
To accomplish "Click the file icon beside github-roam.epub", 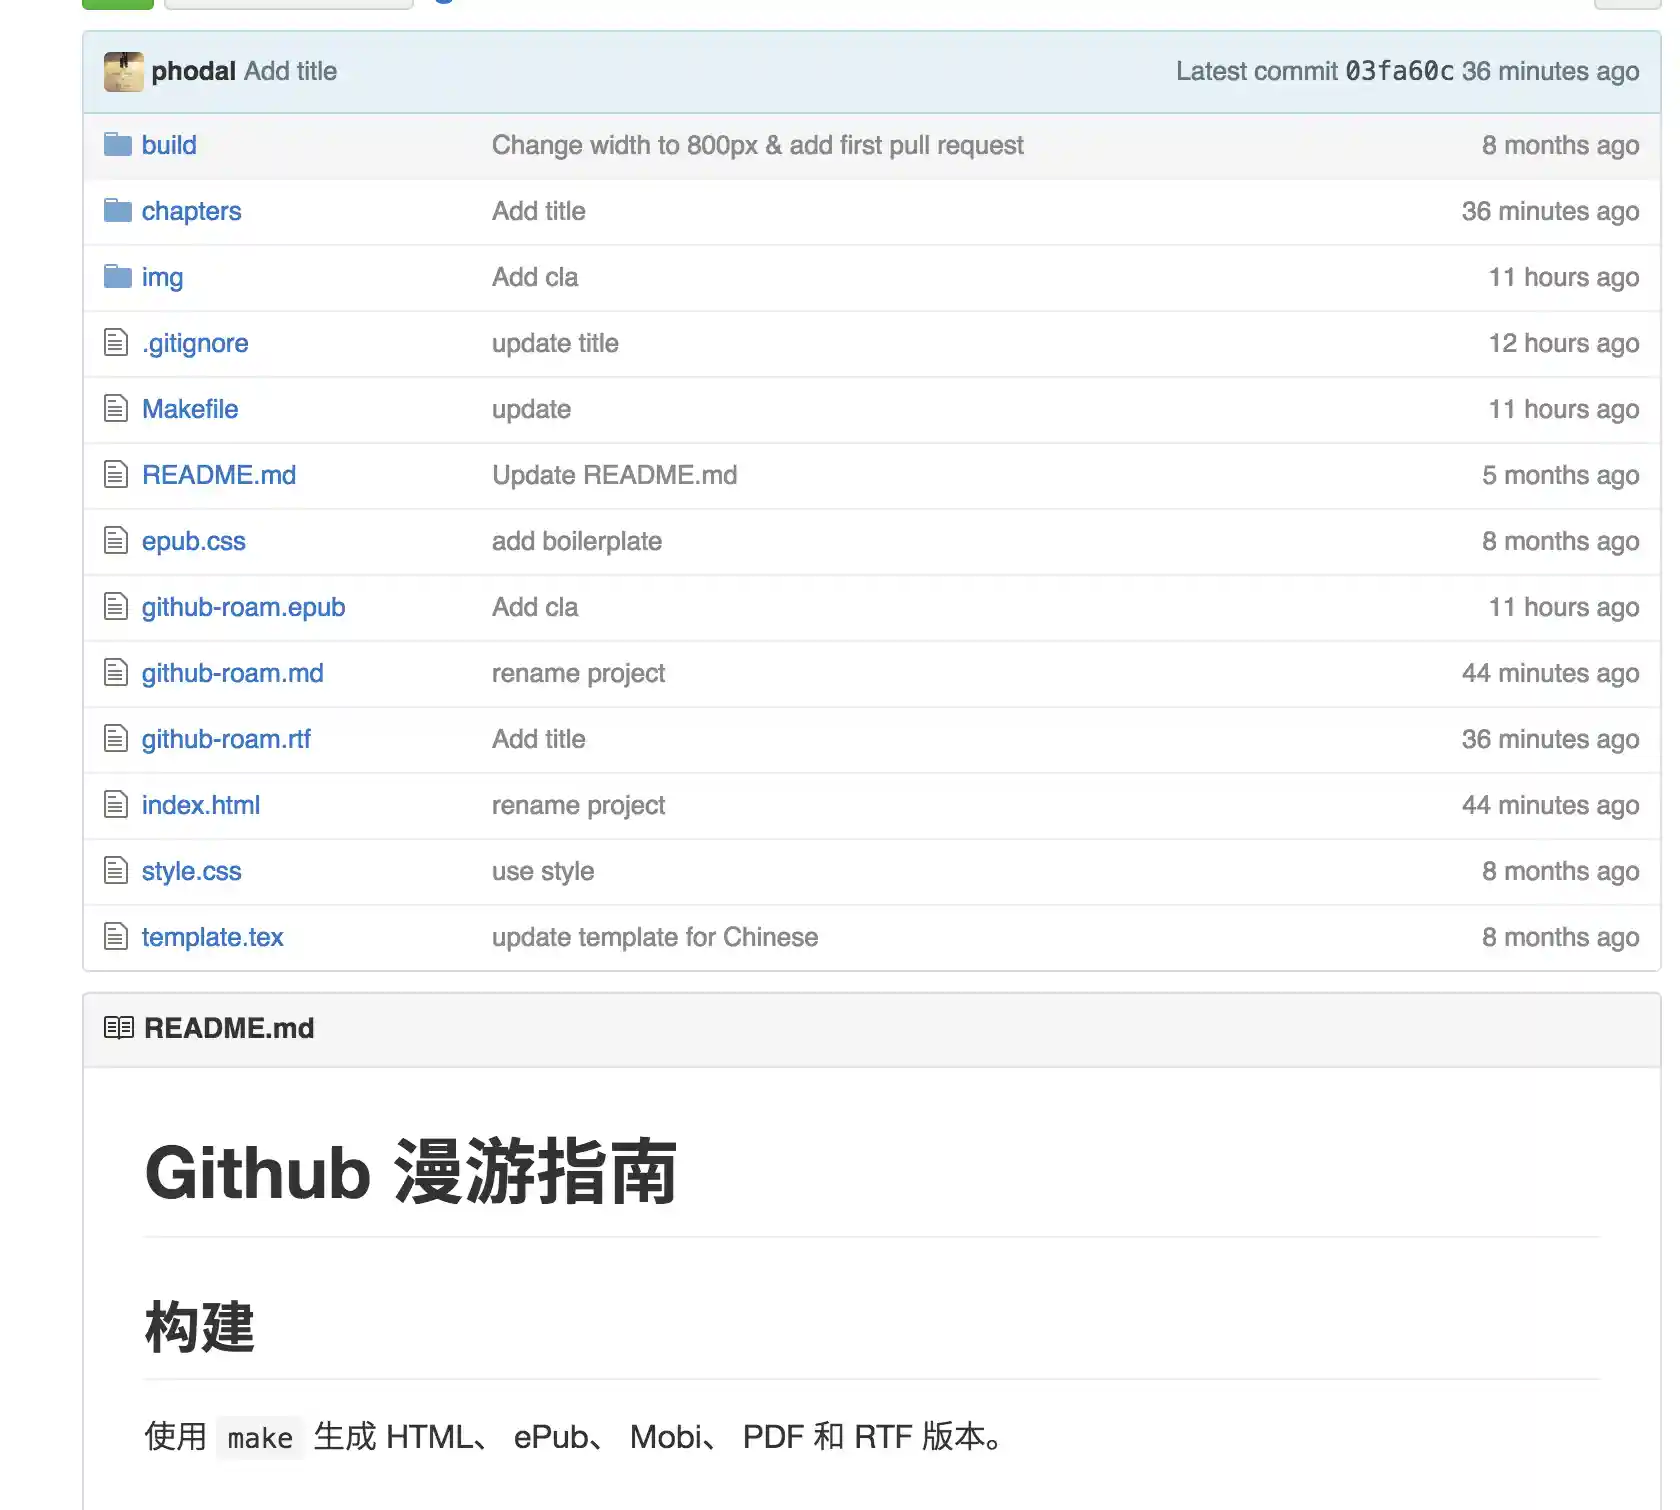I will click(116, 606).
